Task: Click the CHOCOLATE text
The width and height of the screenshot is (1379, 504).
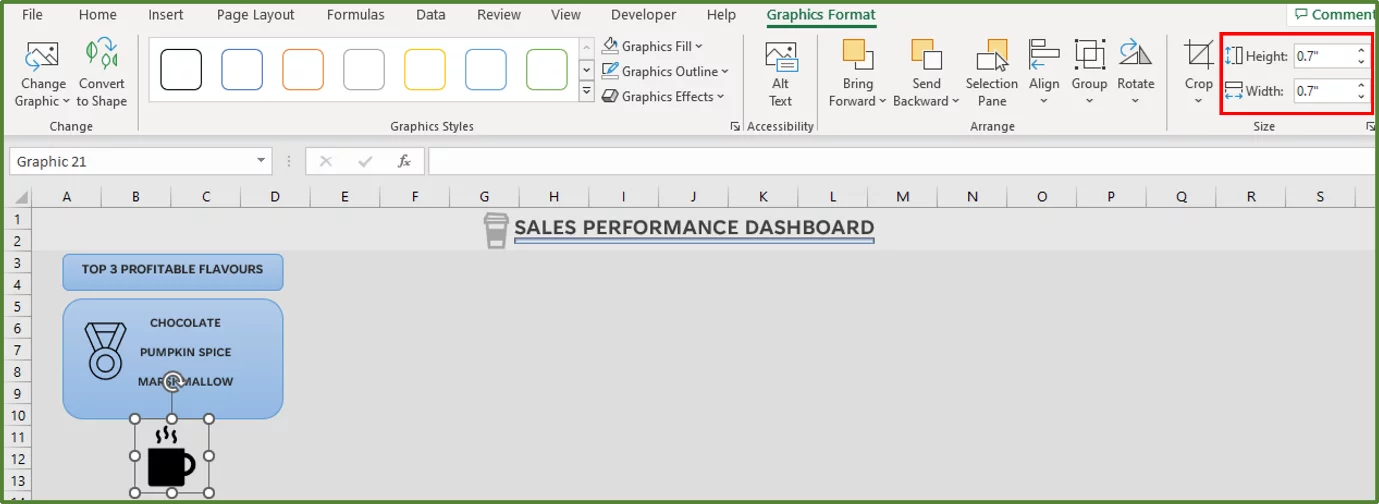Action: (185, 323)
